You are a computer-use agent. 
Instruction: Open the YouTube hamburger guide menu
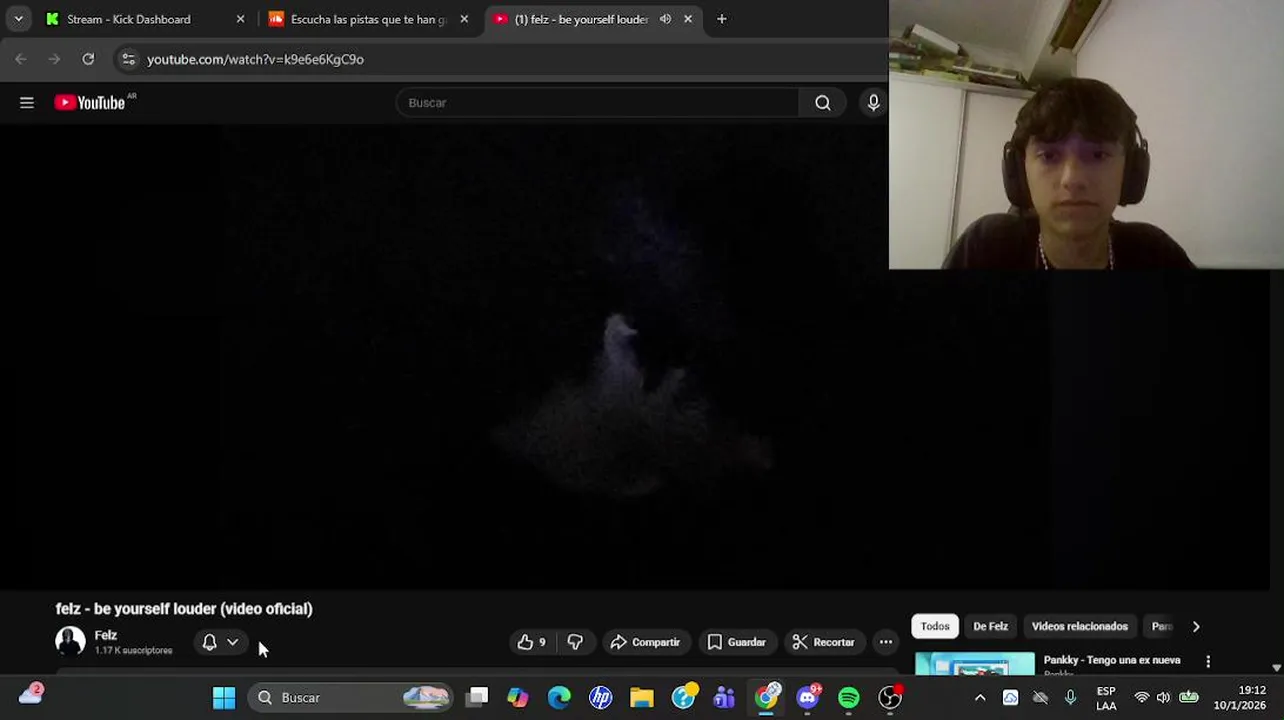27,102
